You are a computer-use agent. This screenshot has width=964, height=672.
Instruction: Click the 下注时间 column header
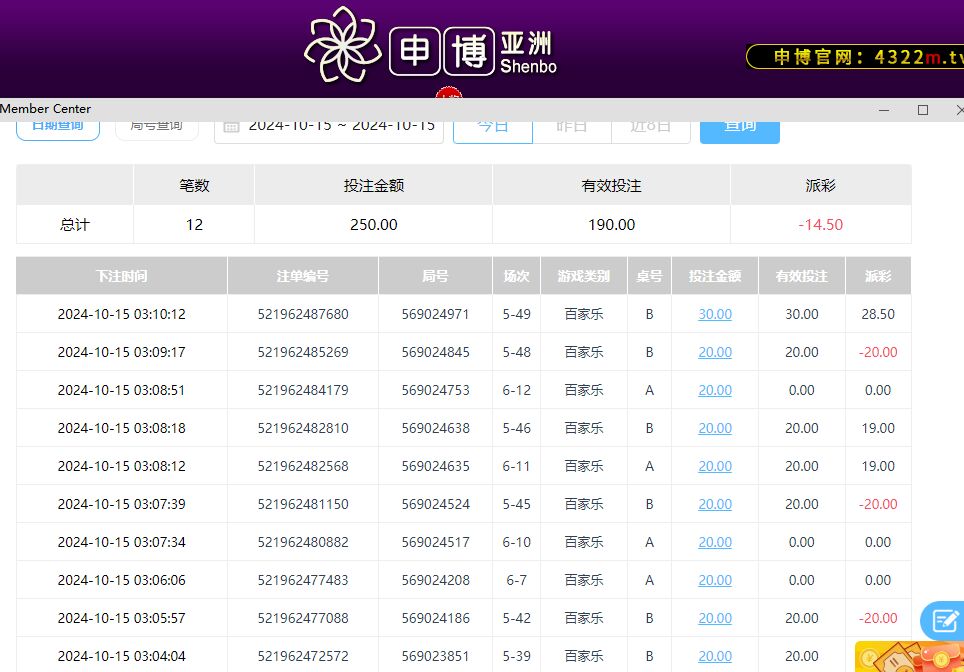tap(121, 276)
